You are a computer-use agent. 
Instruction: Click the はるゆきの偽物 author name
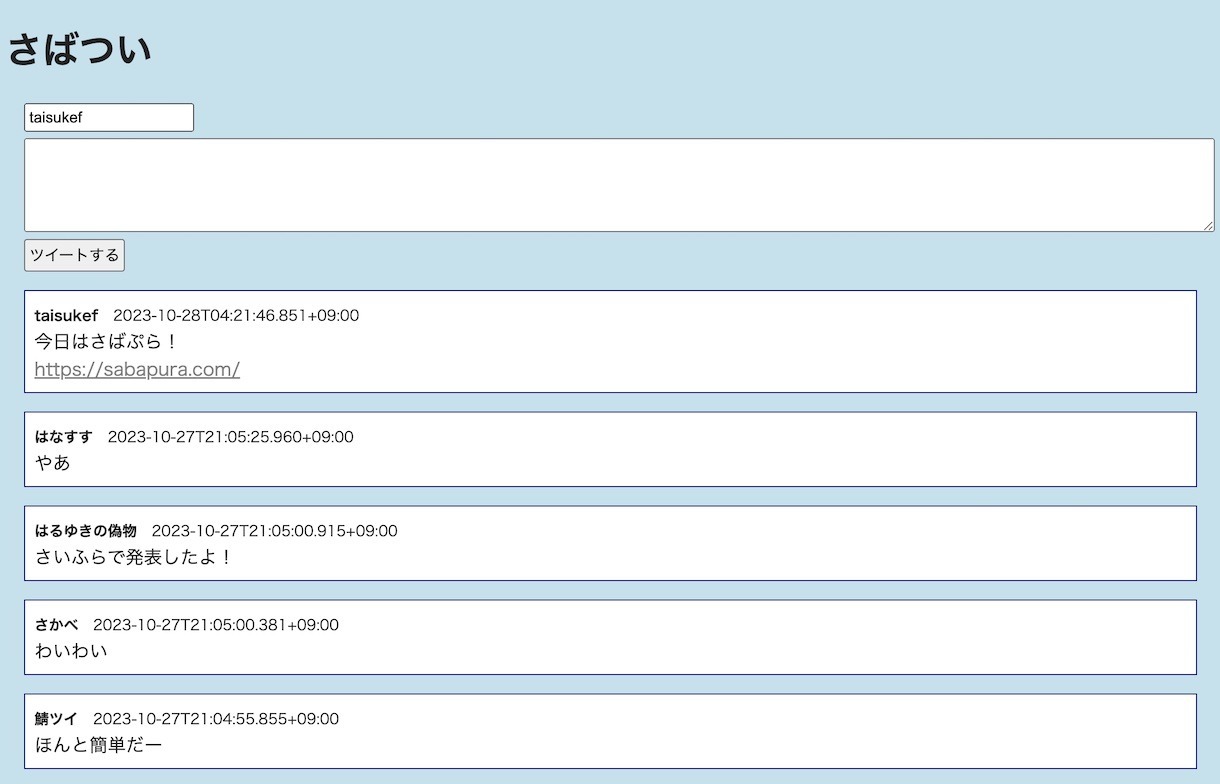coord(85,531)
